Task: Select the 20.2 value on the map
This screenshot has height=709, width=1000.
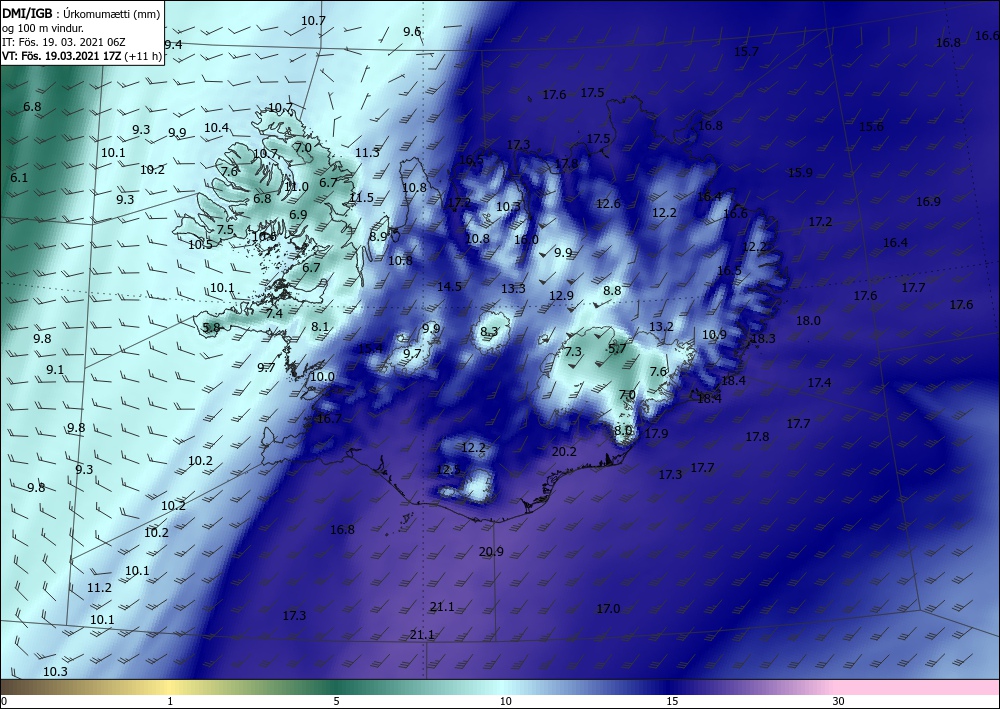Action: pyautogui.click(x=564, y=451)
